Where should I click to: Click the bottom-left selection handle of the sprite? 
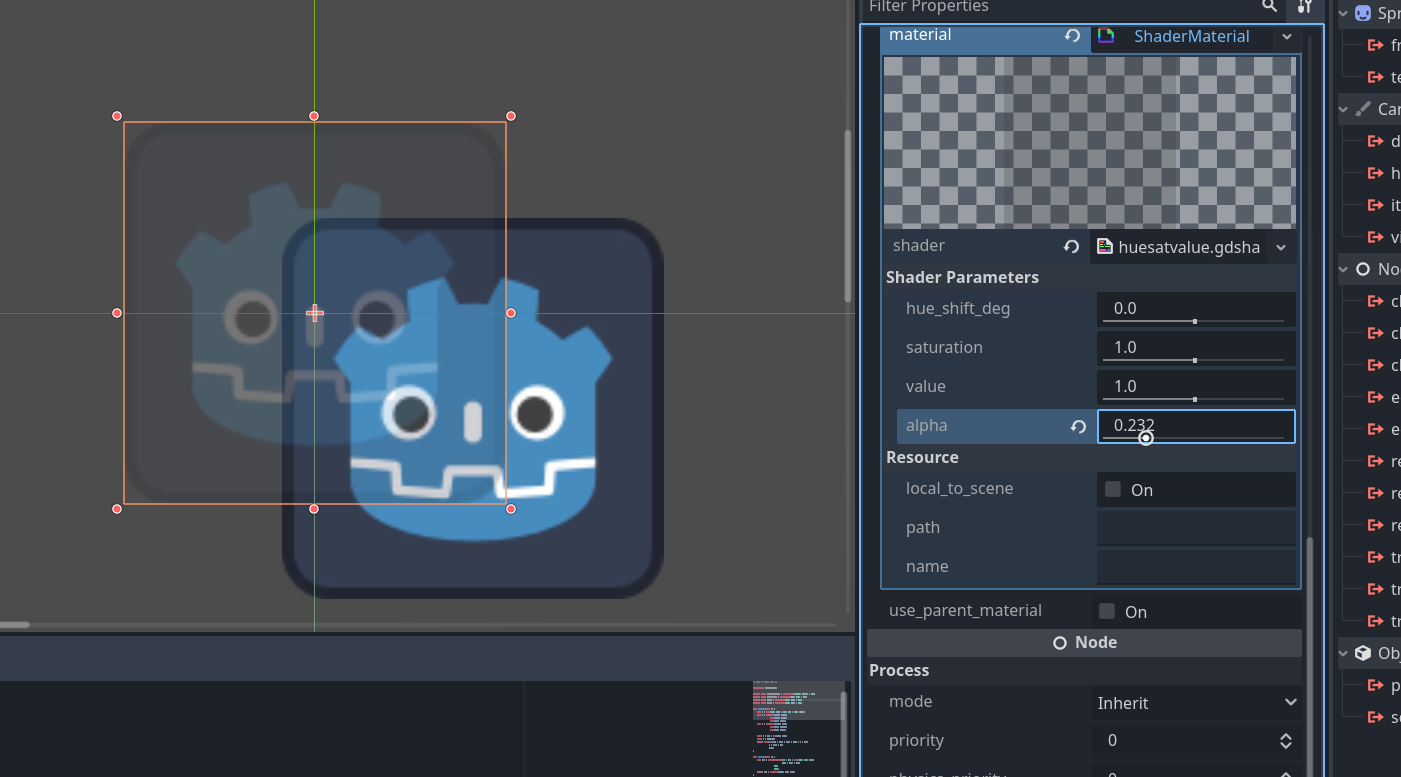[117, 509]
